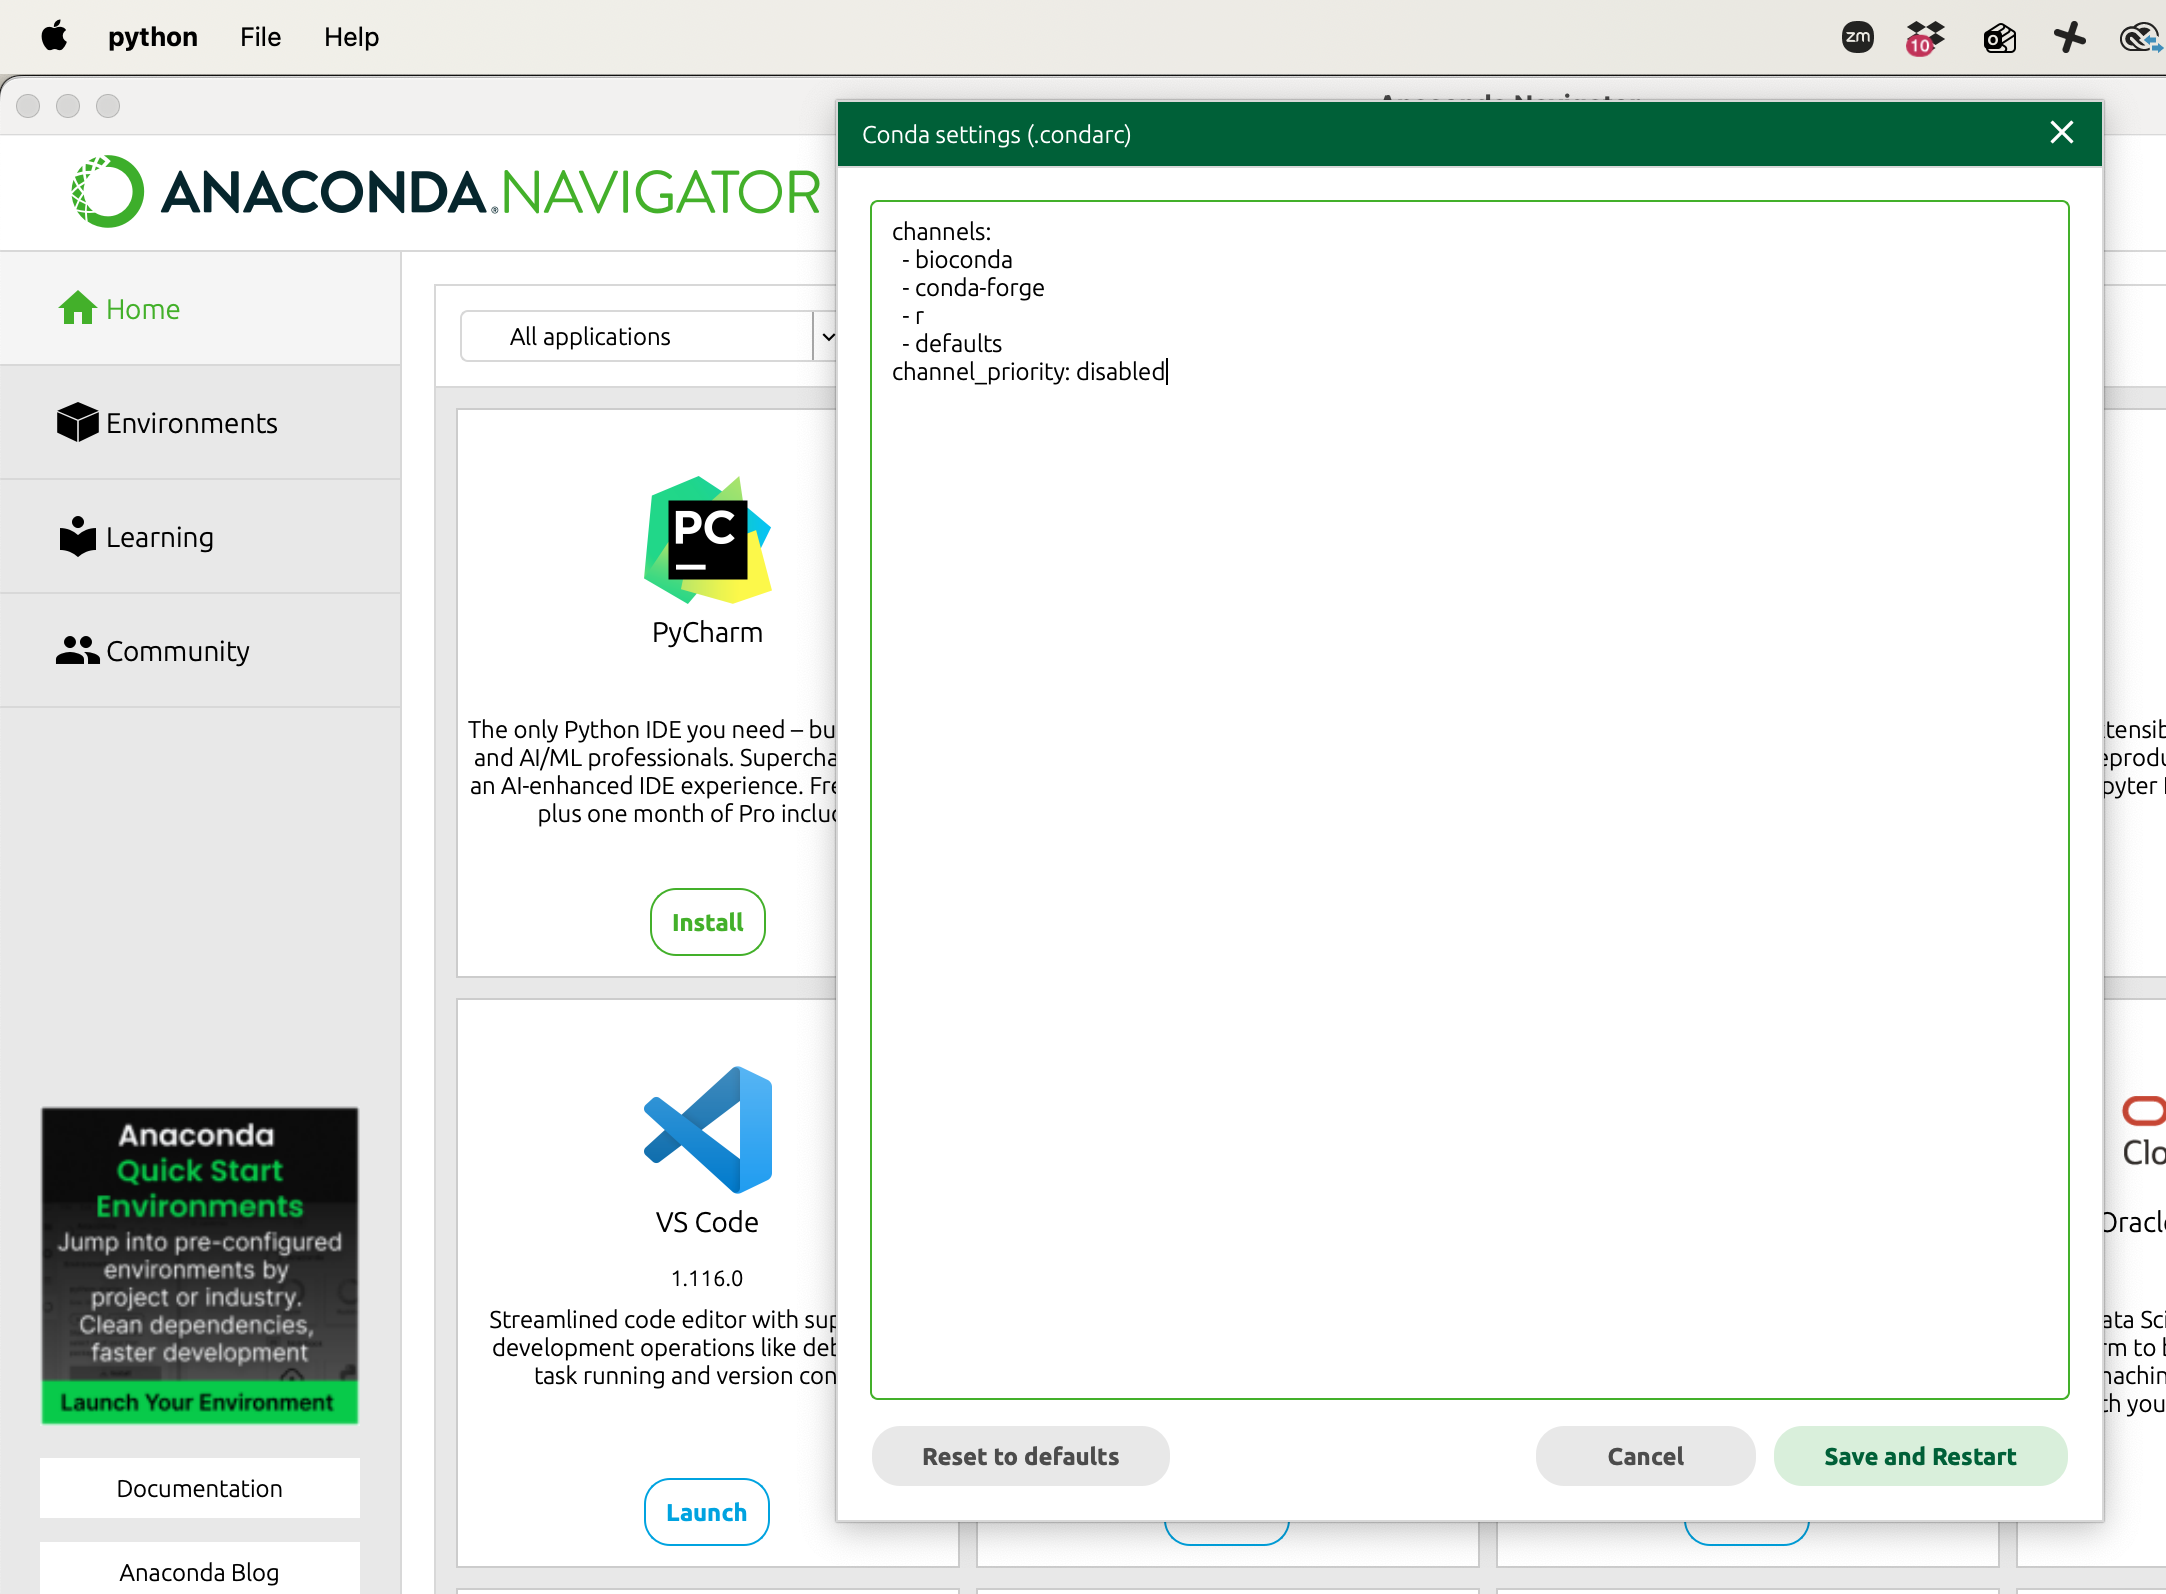Click the Environments cube icon

point(77,422)
